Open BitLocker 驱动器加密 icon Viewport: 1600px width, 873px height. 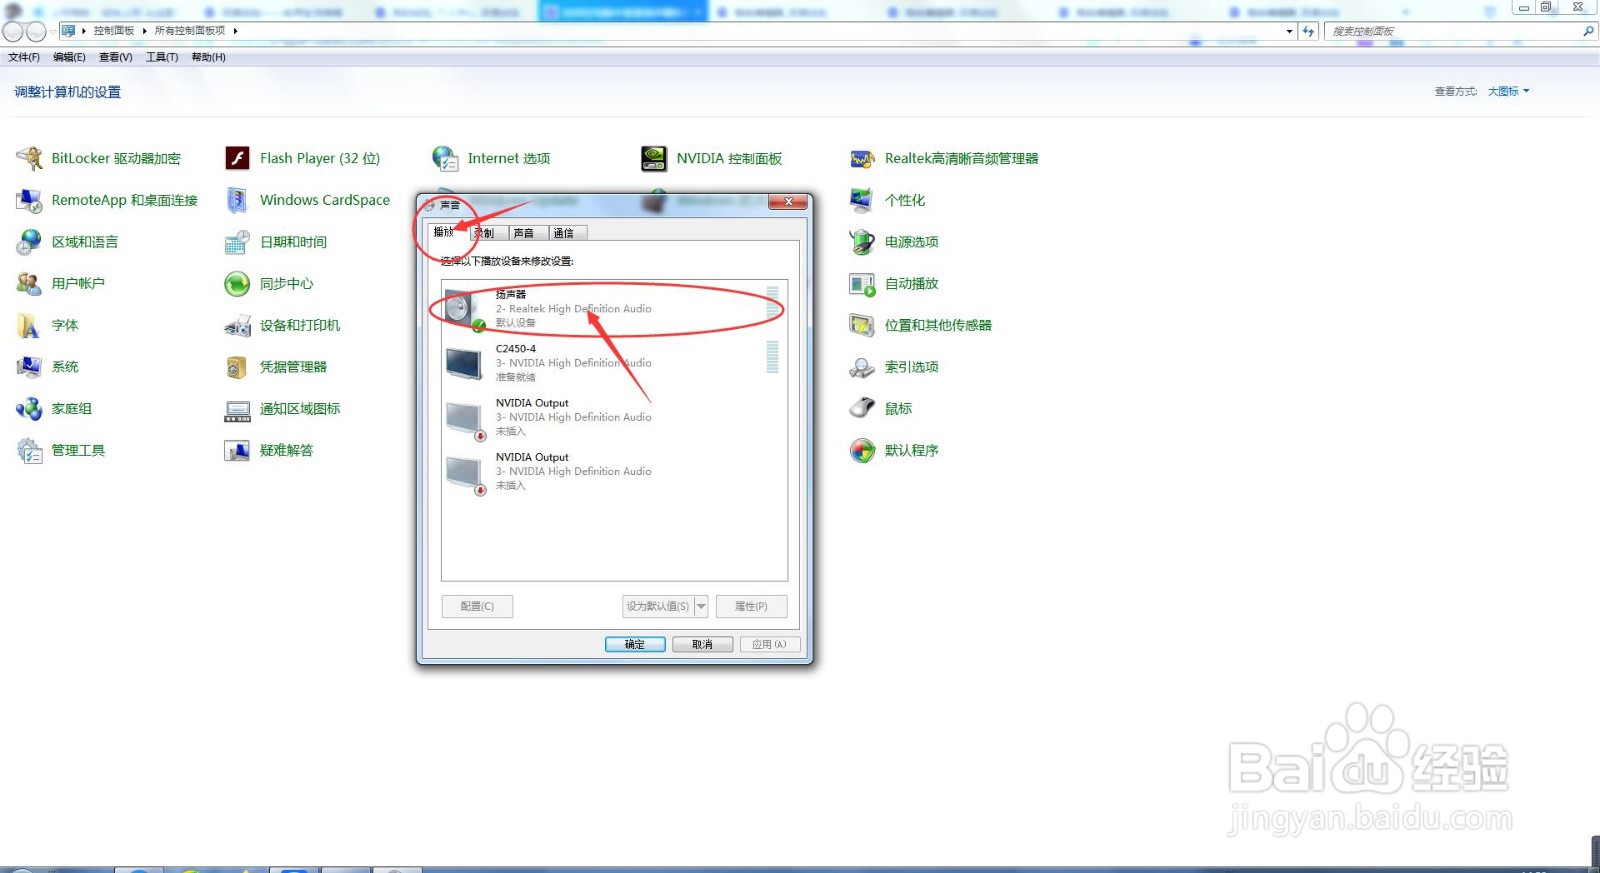[x=29, y=158]
